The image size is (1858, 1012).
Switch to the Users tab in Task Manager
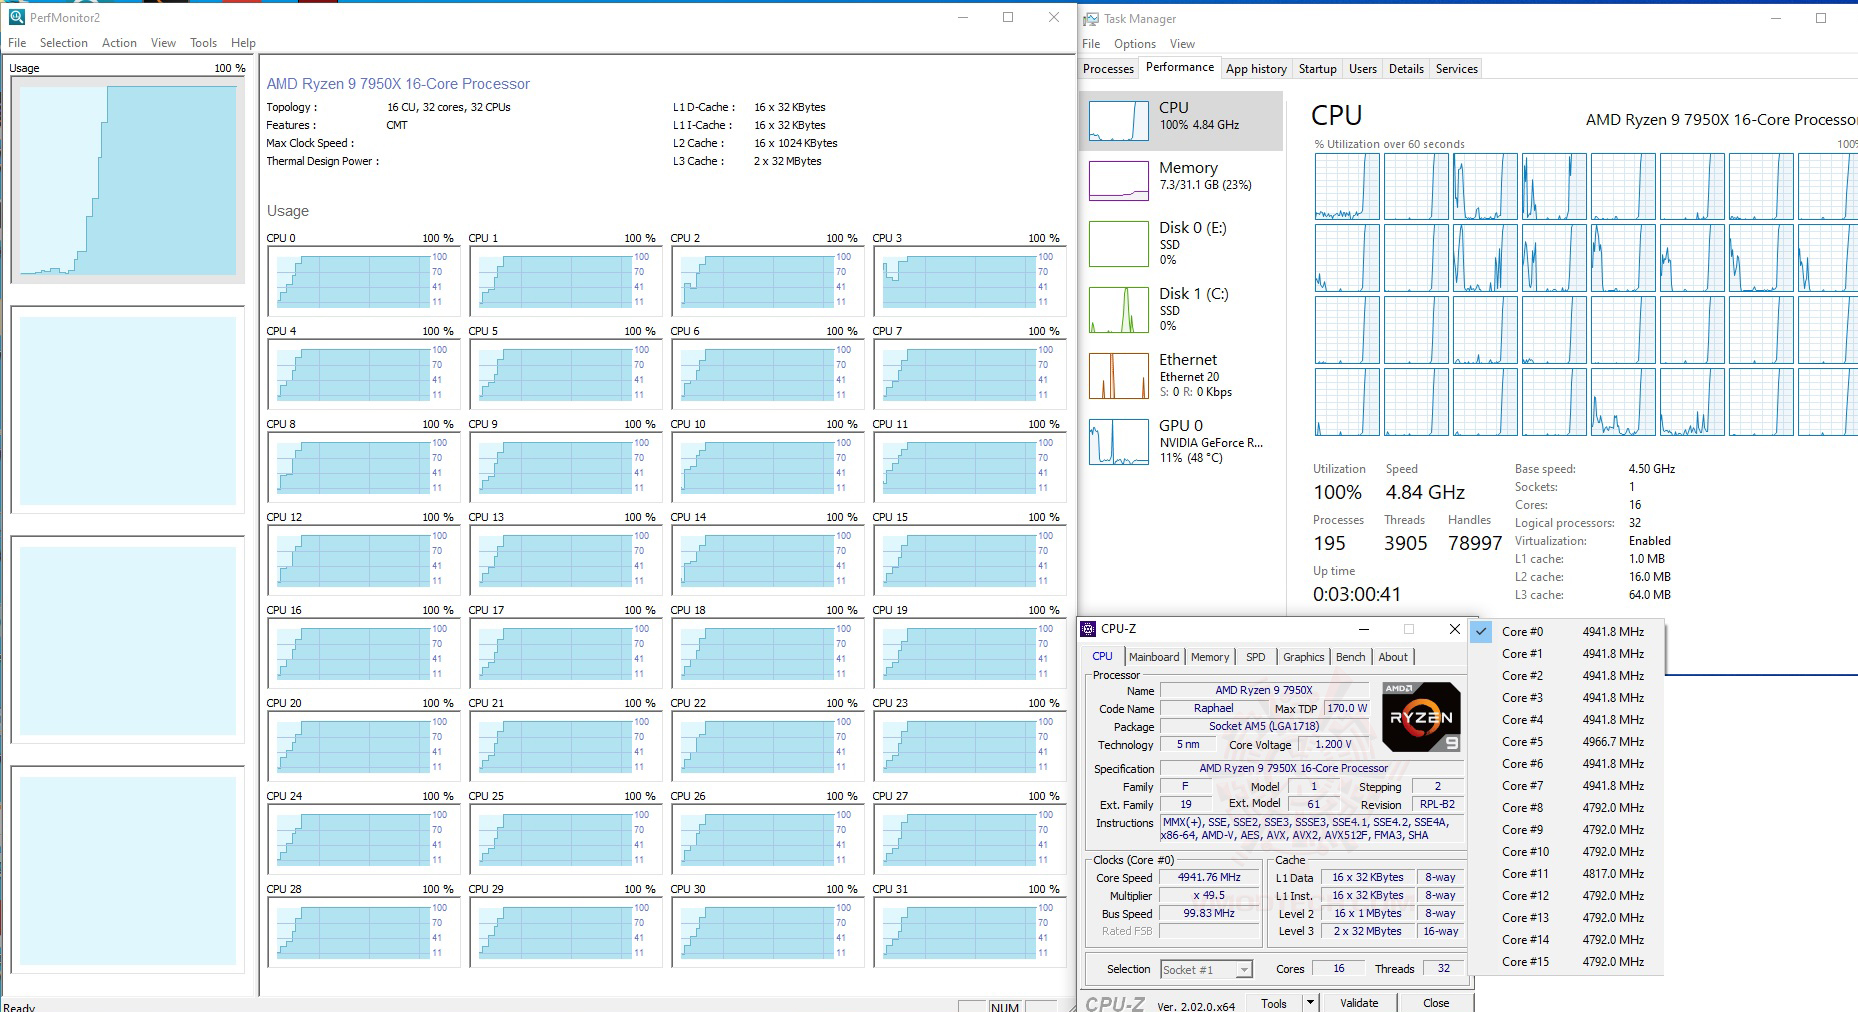tap(1362, 69)
